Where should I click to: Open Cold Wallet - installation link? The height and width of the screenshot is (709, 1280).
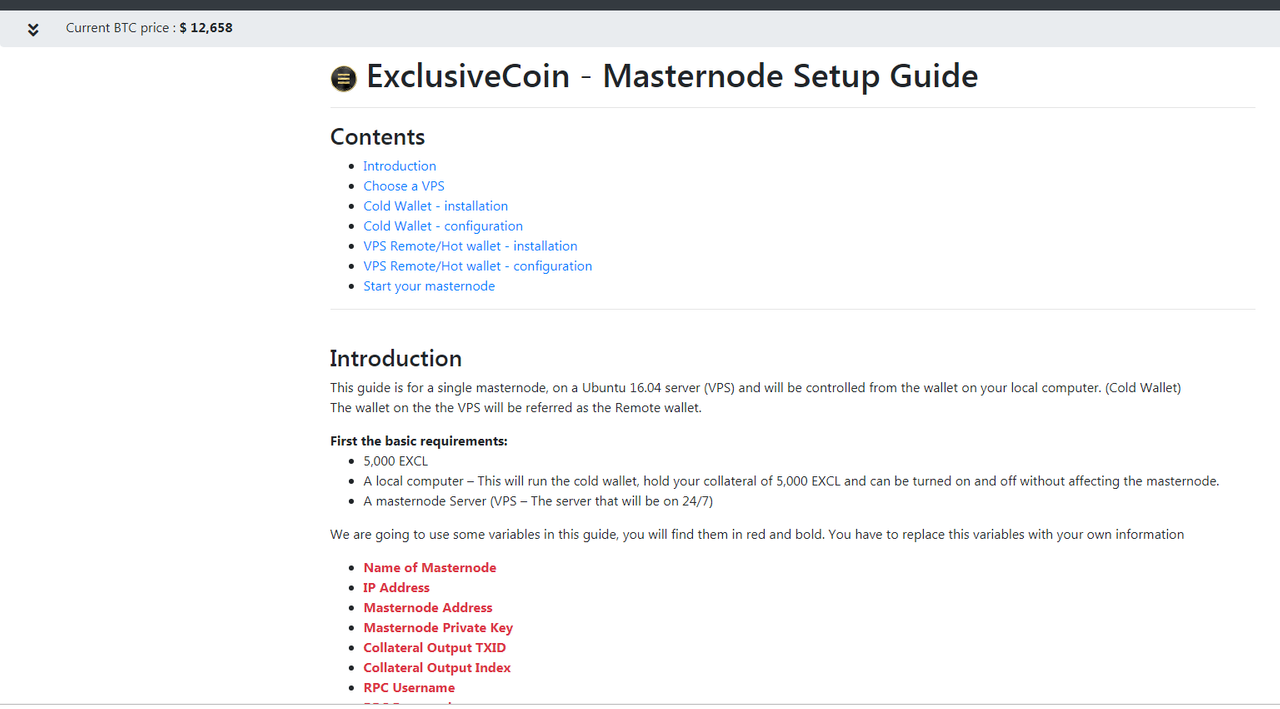point(436,206)
